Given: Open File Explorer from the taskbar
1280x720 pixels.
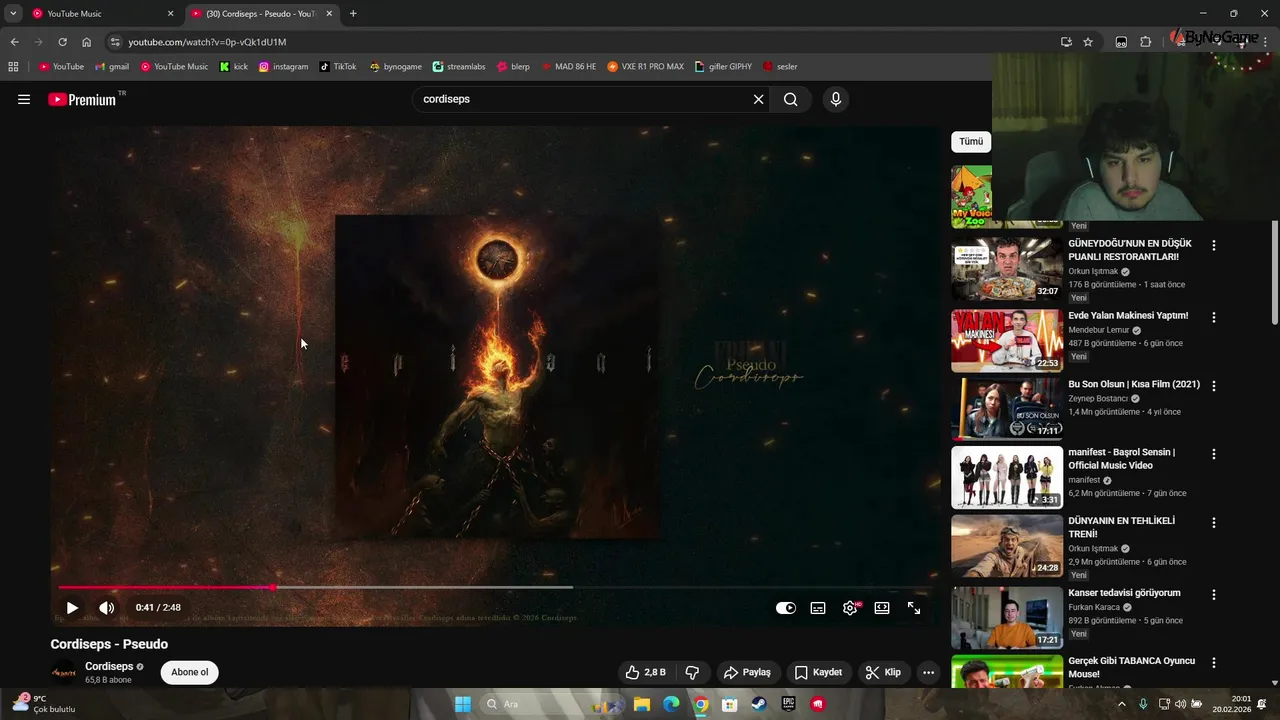Looking at the screenshot, I should [x=642, y=704].
